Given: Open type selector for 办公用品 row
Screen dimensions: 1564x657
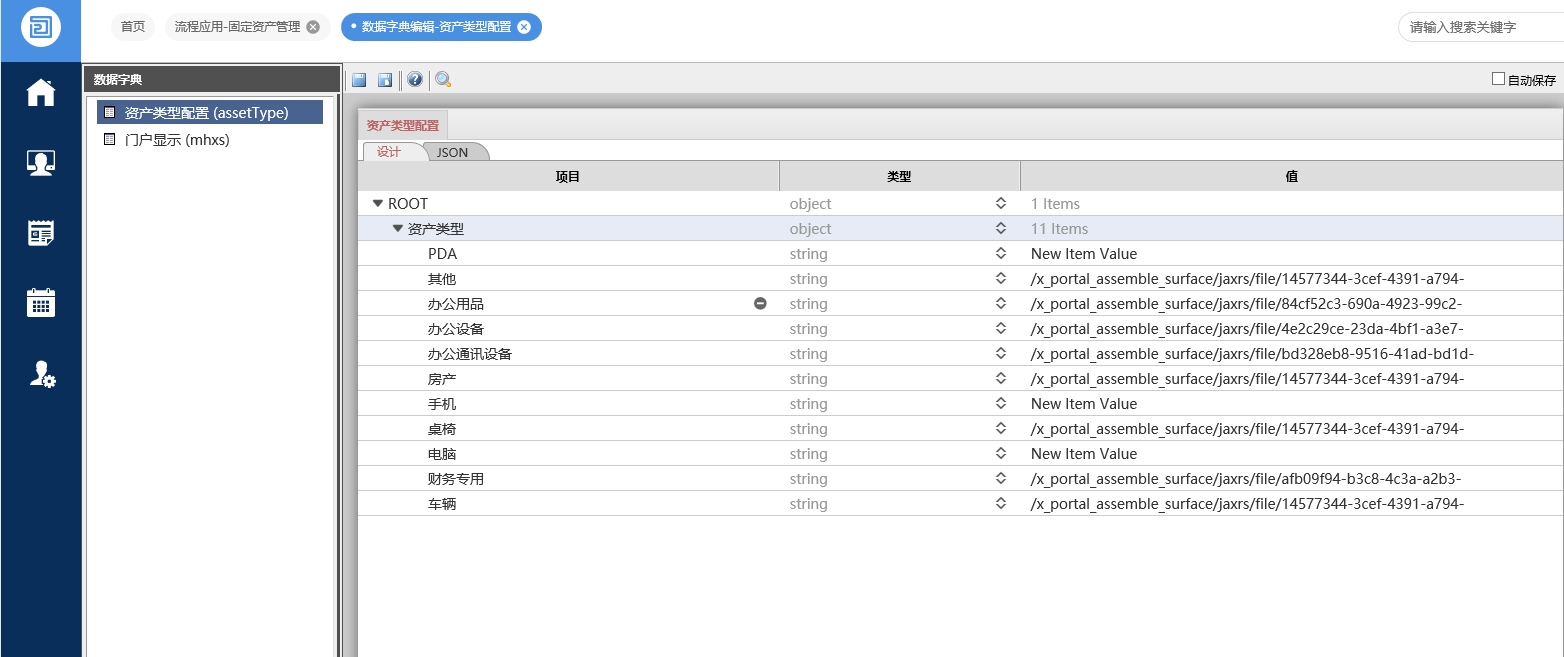Looking at the screenshot, I should click(x=1001, y=303).
